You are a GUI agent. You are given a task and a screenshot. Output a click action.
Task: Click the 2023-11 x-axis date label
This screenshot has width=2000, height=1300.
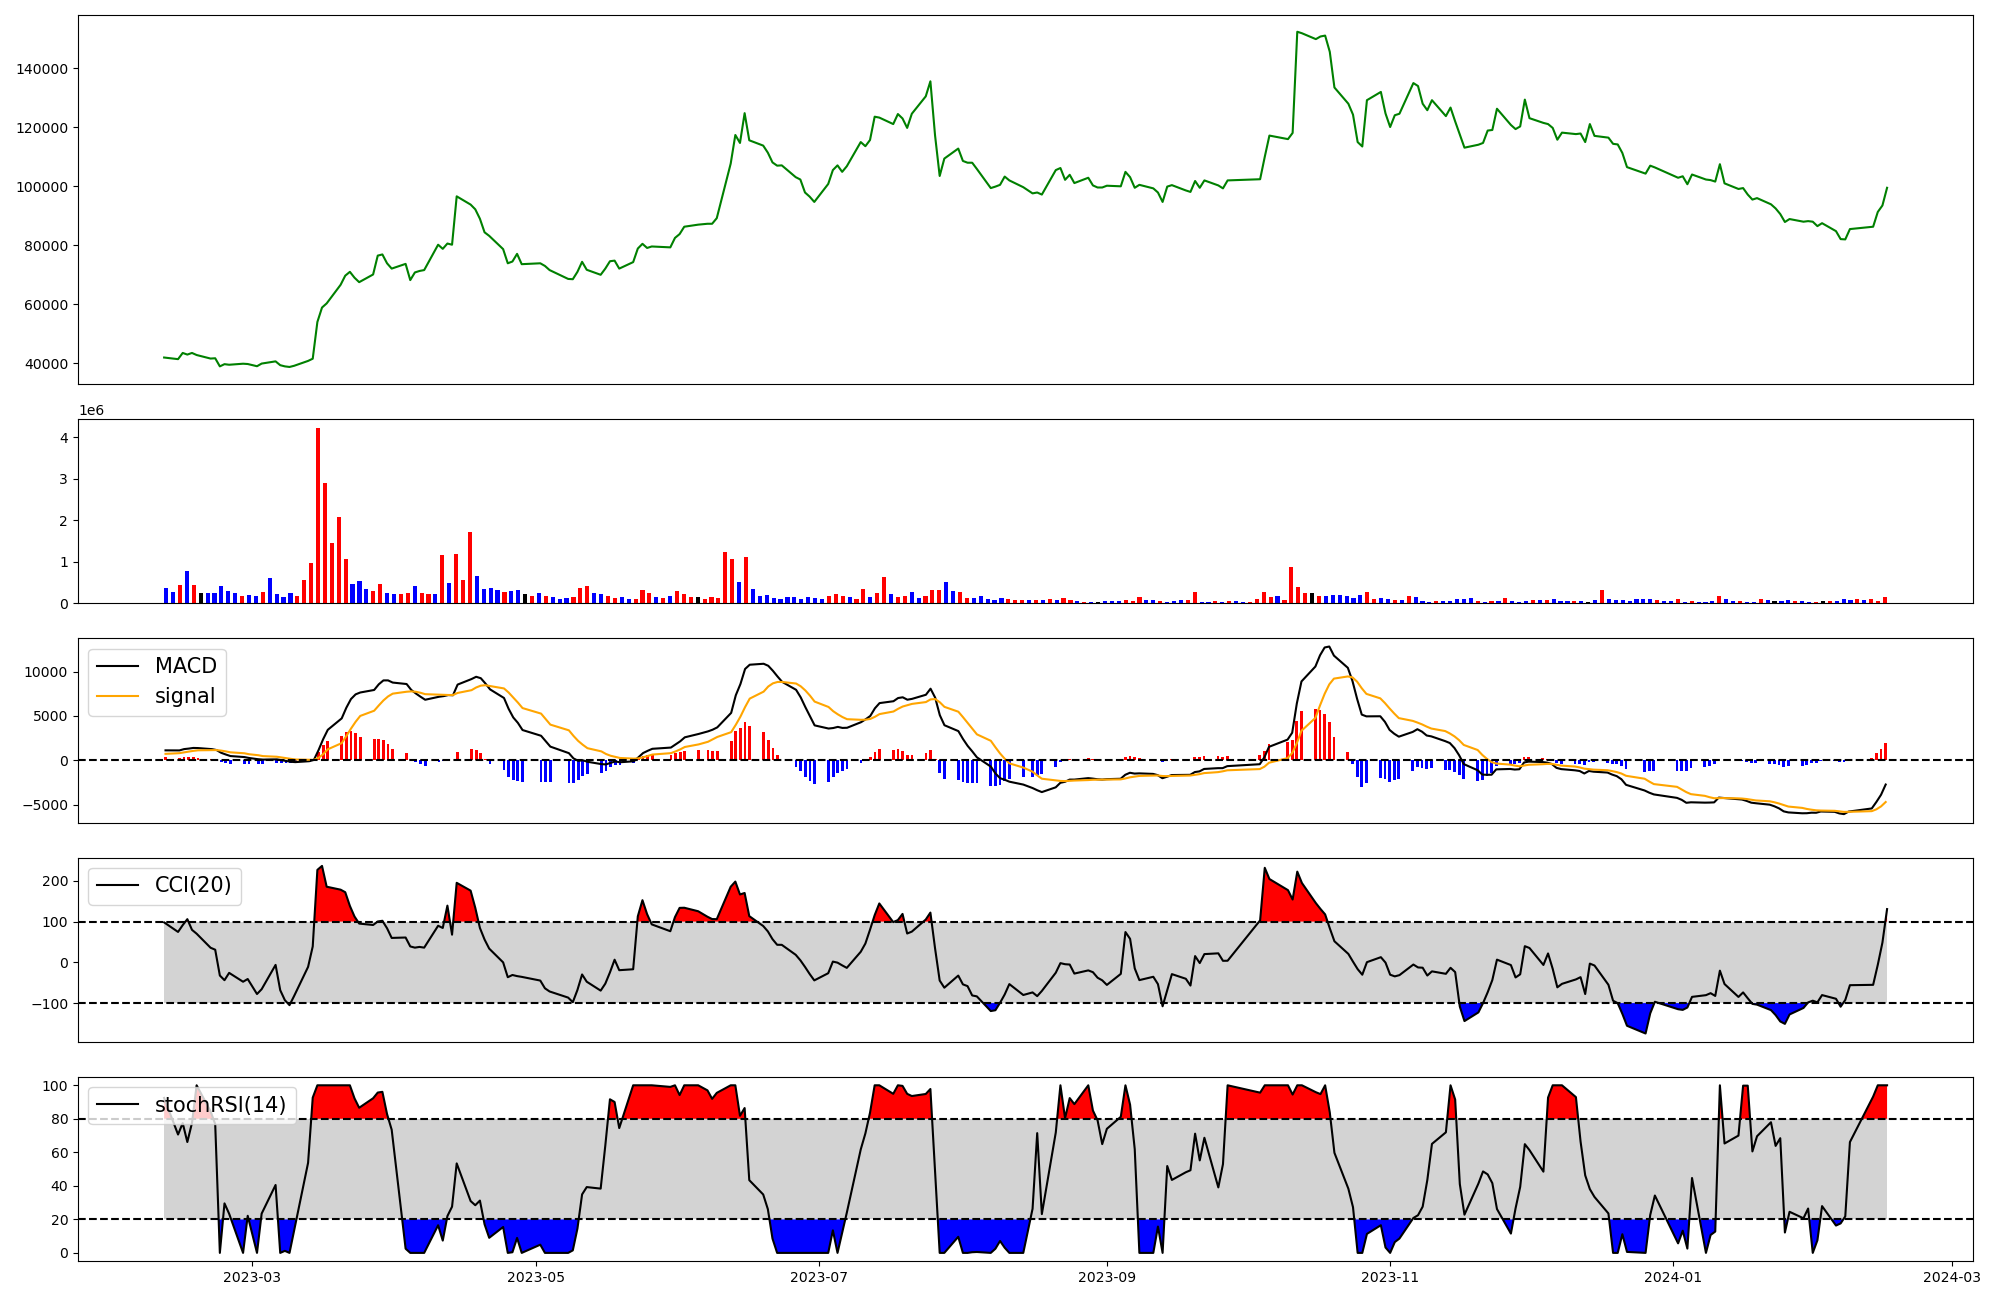(1391, 1276)
